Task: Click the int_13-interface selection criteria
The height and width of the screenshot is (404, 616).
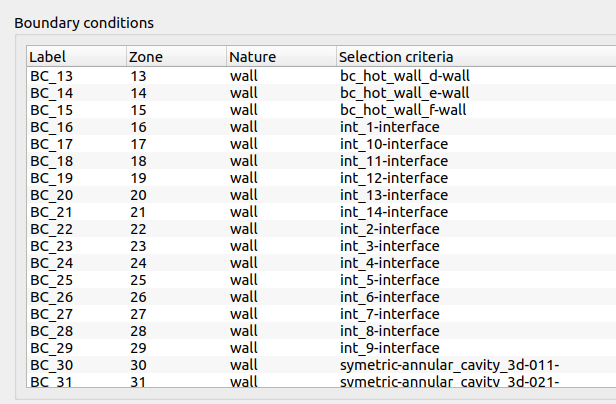Action: coord(394,195)
